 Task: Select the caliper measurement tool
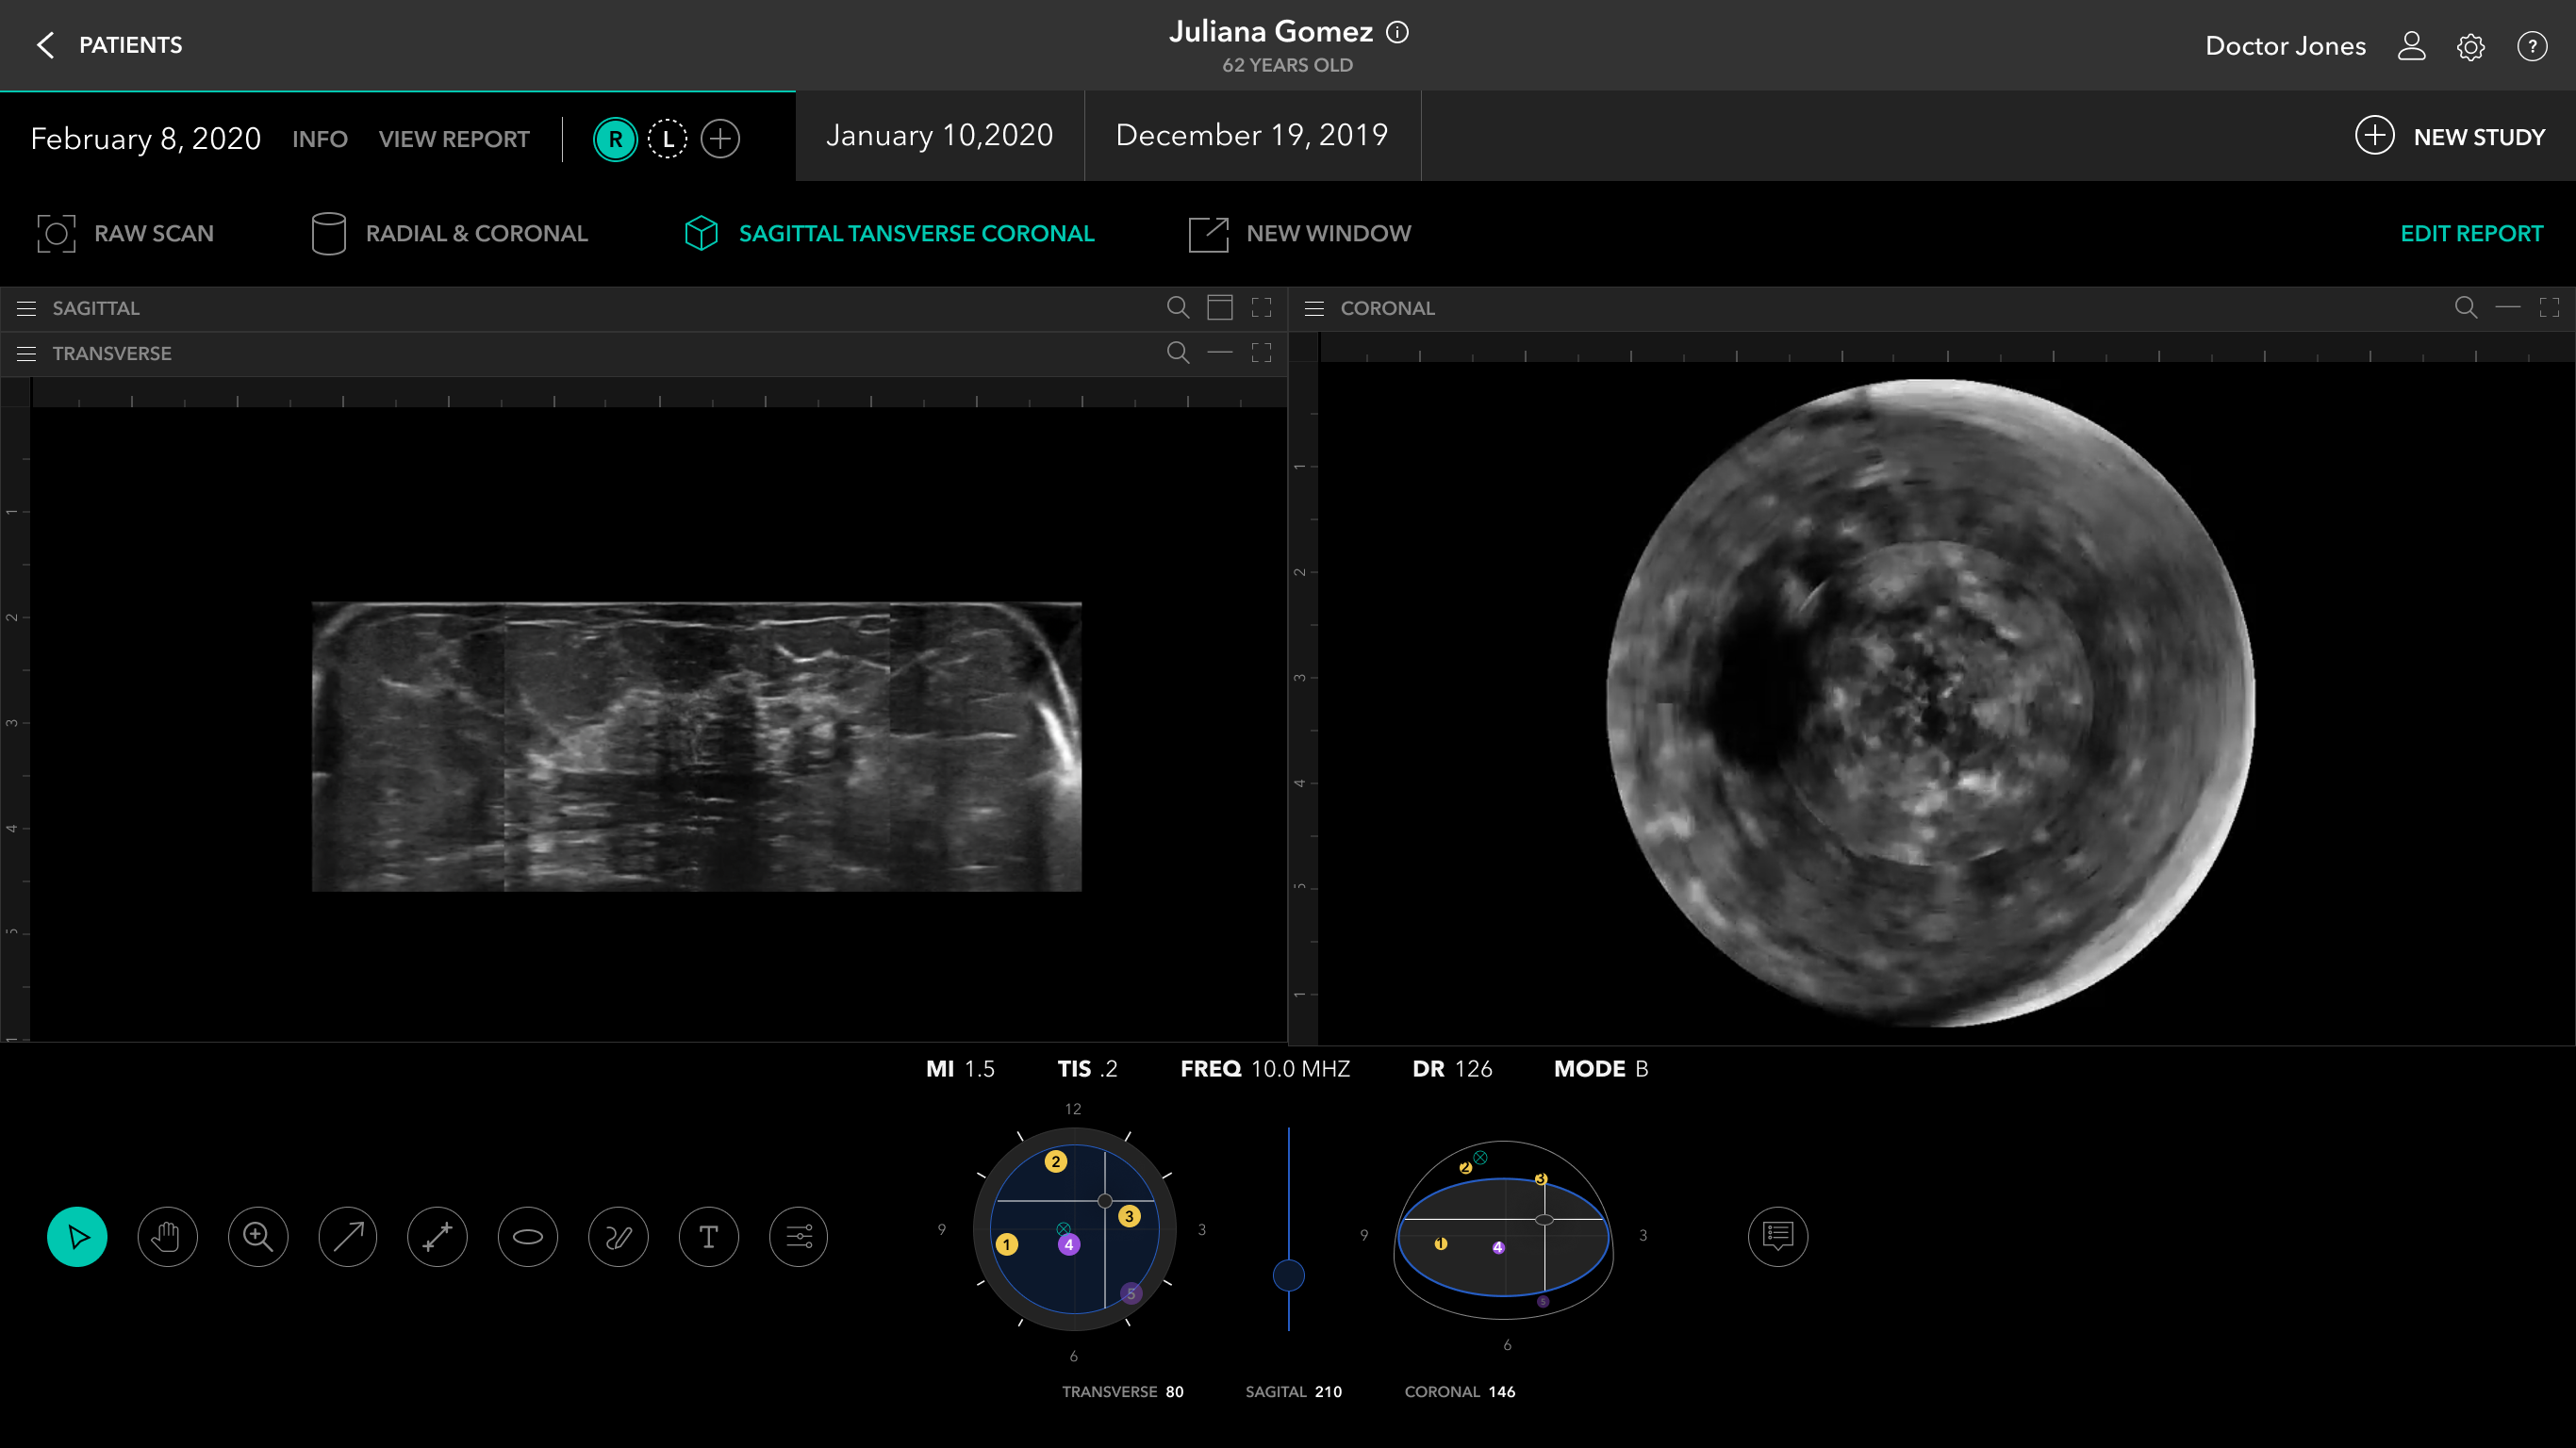coord(437,1237)
